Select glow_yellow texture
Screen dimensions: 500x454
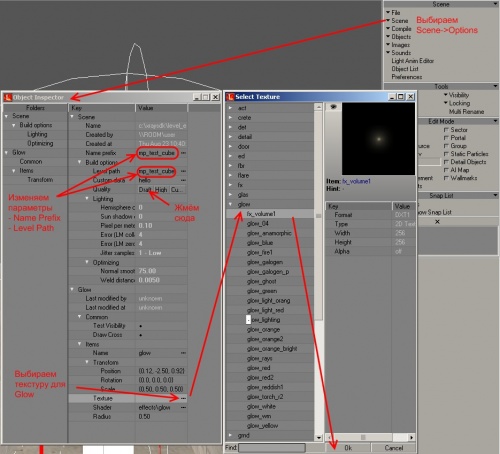click(x=262, y=426)
